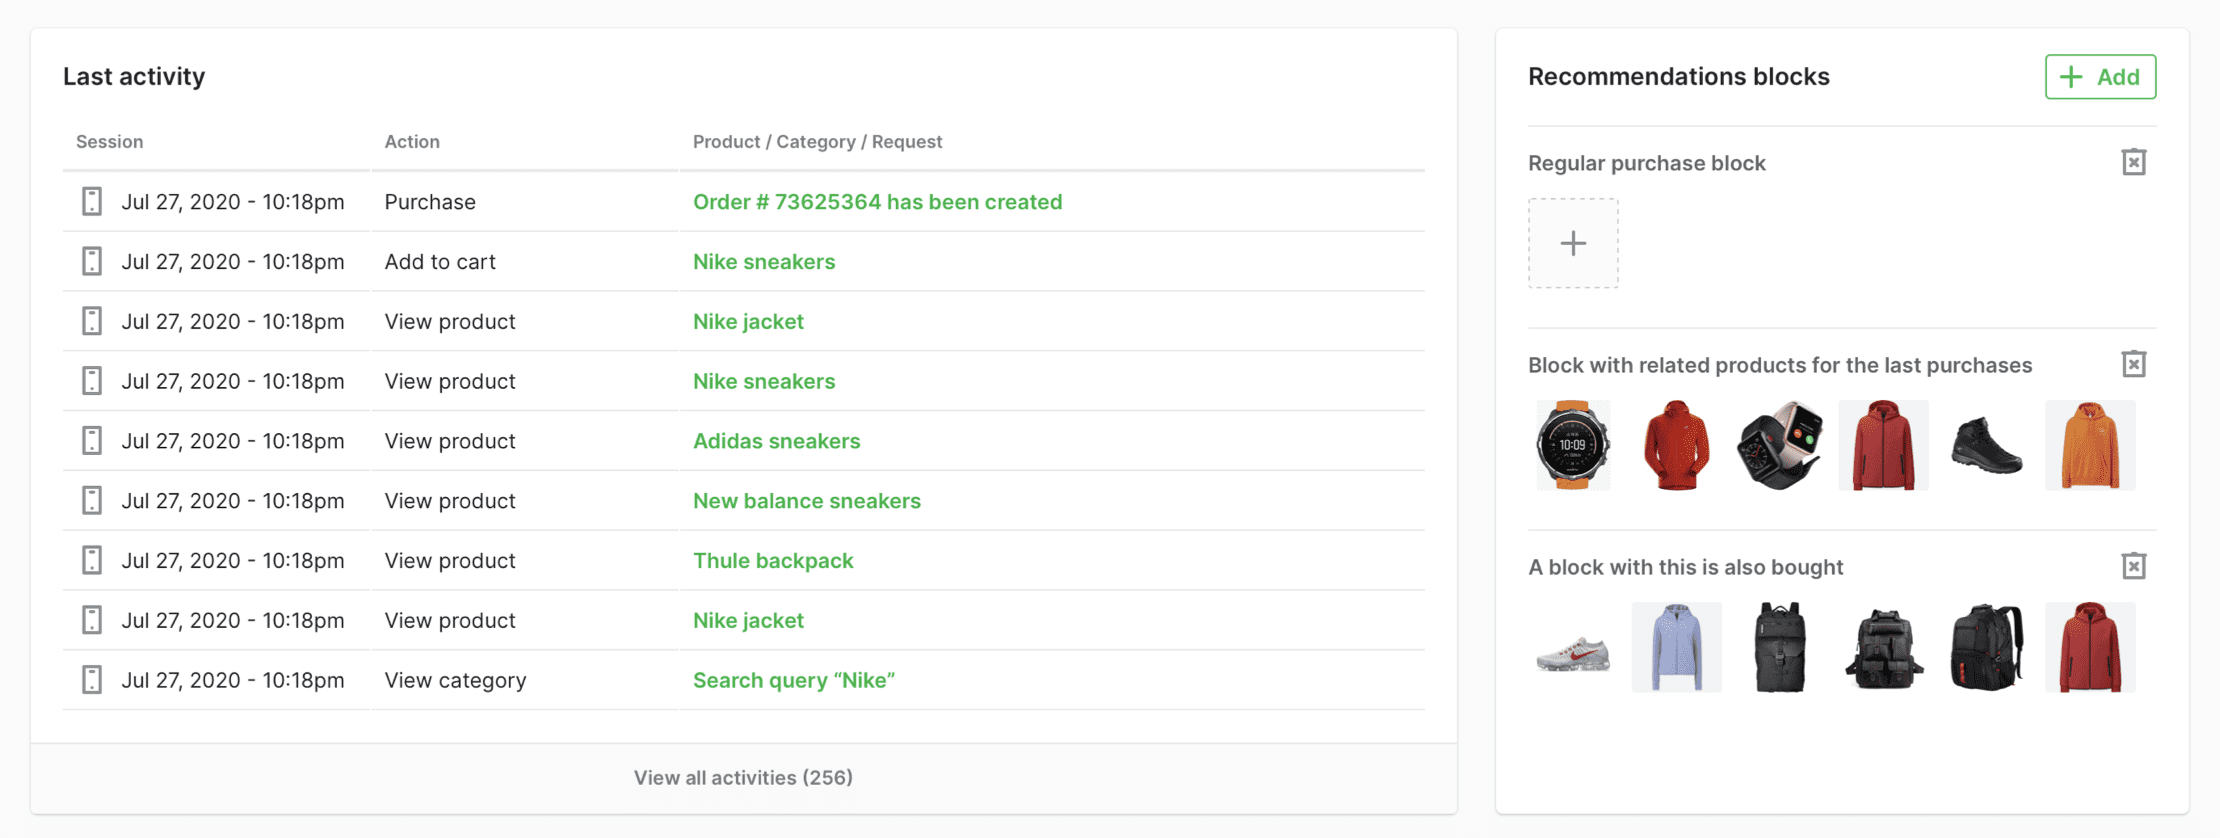This screenshot has width=2220, height=838.
Task: Click the device icon in Thule backpack row
Action: click(92, 560)
